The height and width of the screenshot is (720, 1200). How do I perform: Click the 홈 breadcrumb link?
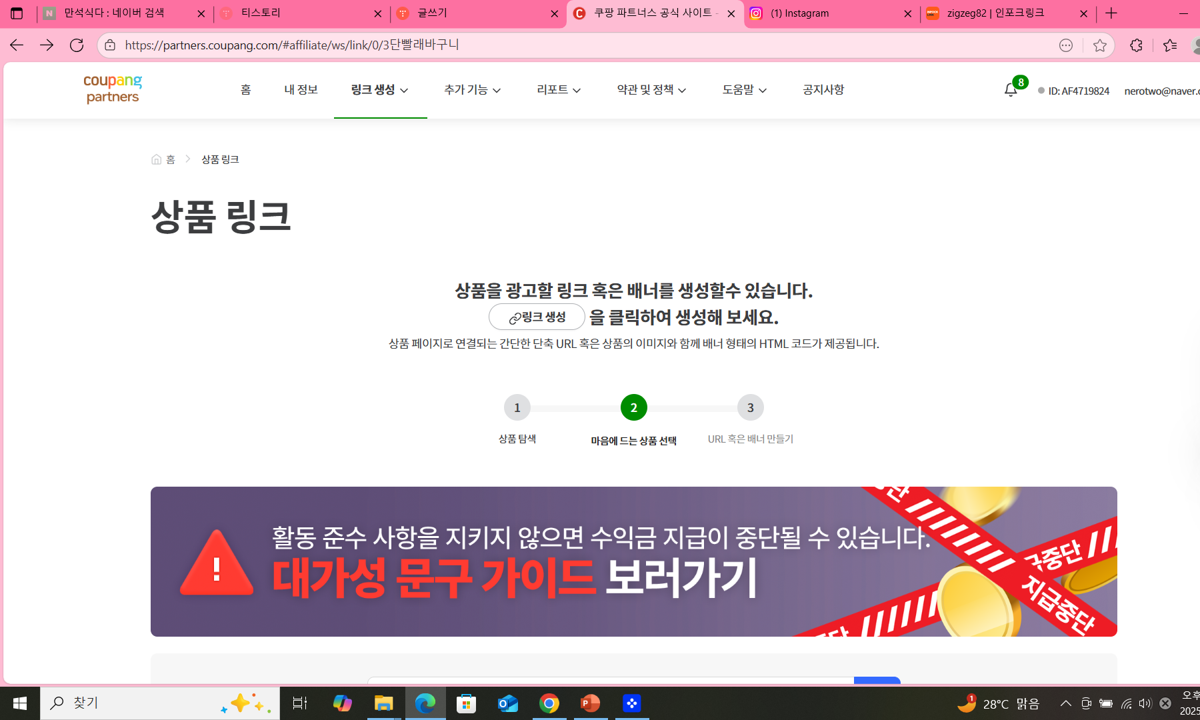coord(170,160)
